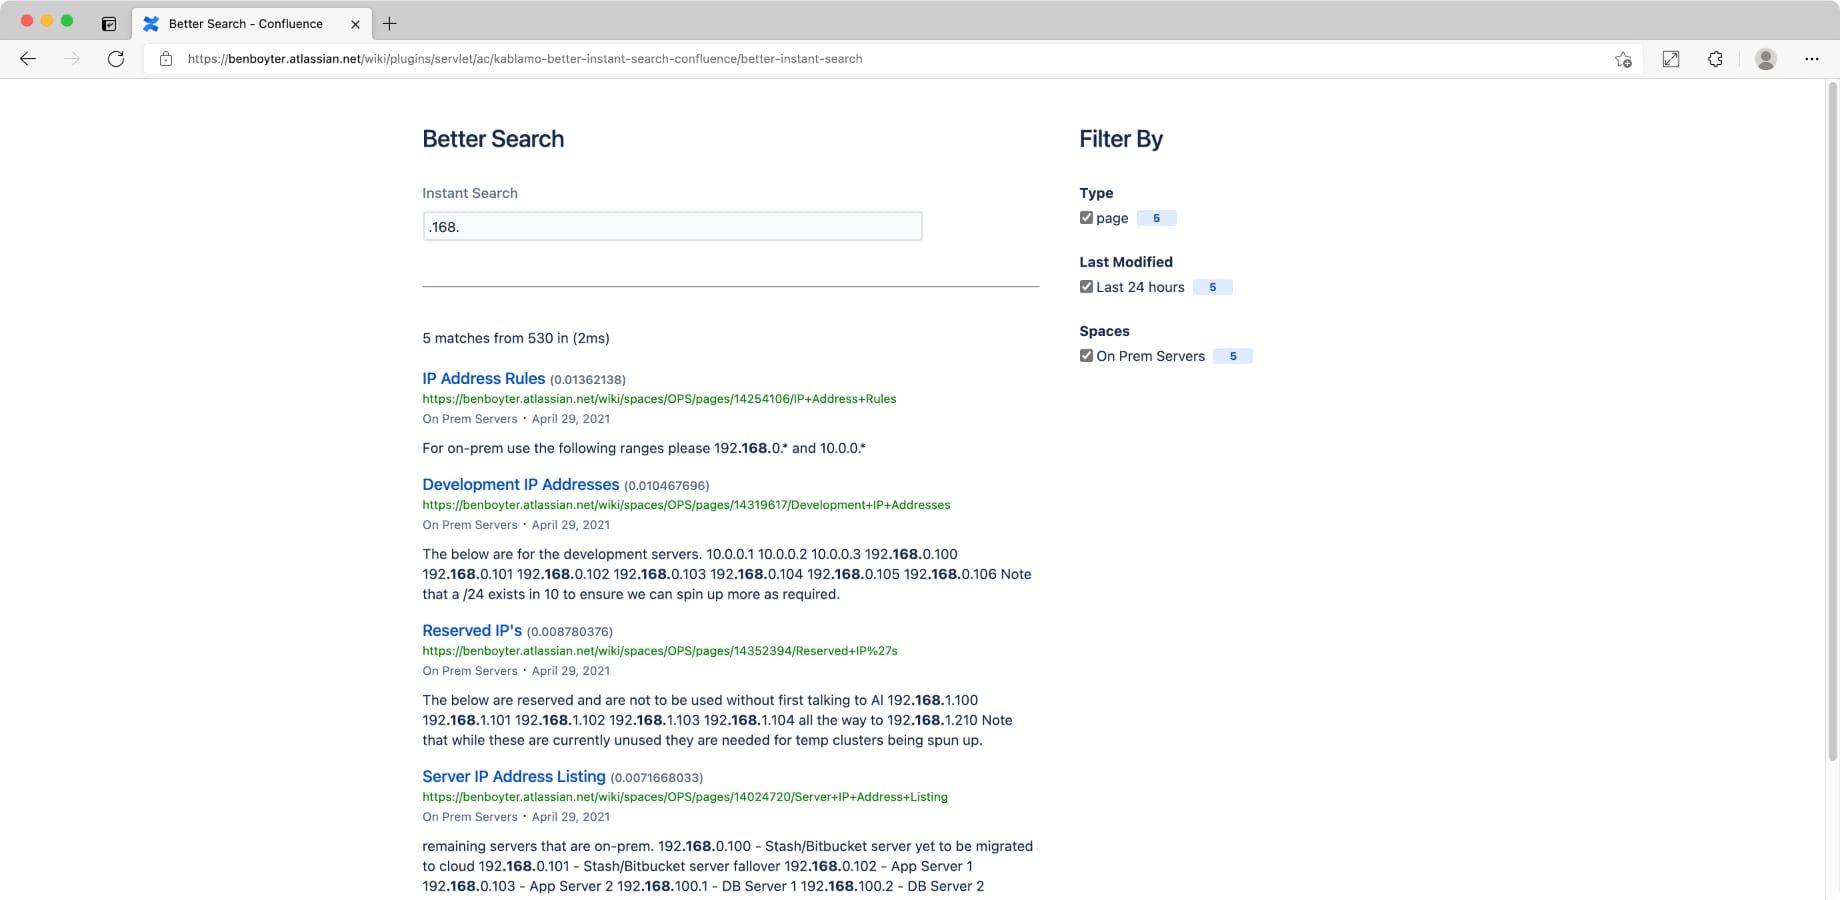Screen dimensions: 1840x900
Task: Click the browser forward arrow
Action: (x=72, y=59)
